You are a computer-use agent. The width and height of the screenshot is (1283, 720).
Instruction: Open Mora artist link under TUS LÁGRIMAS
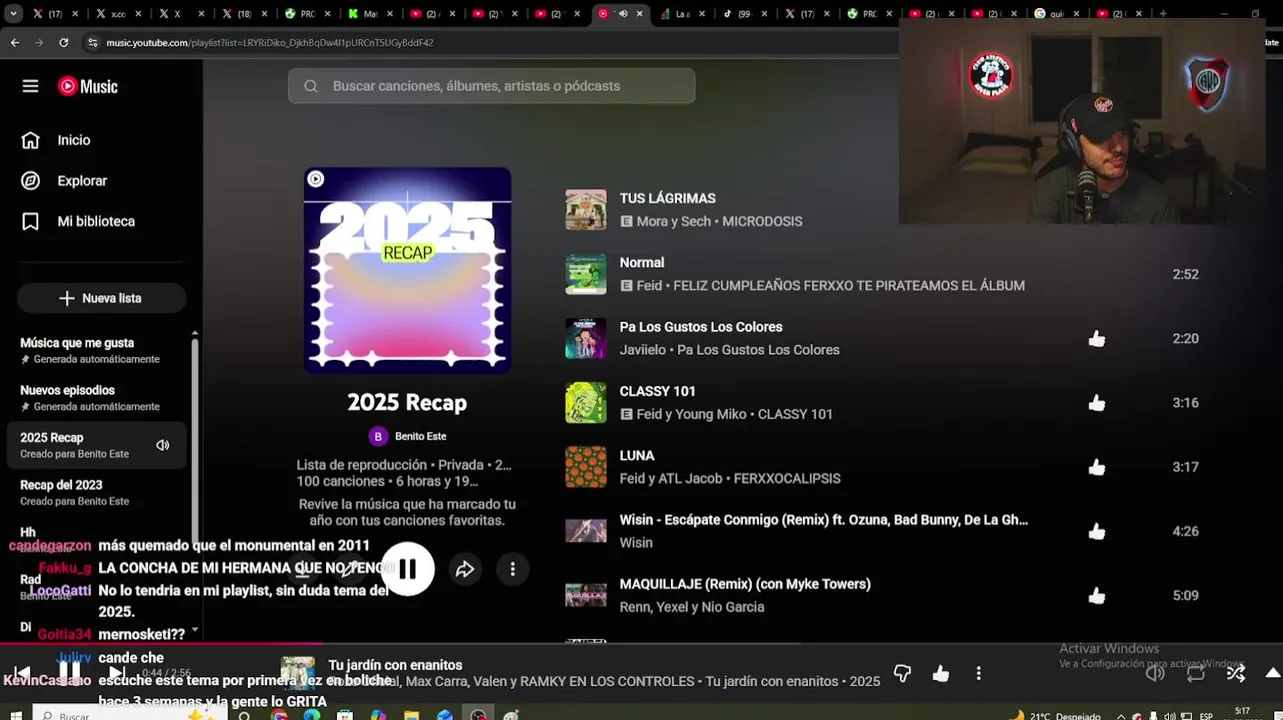coord(651,221)
